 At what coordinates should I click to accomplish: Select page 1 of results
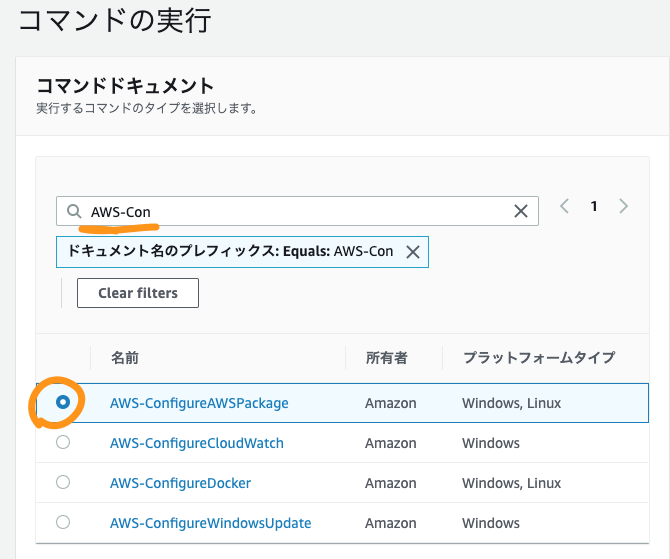tap(594, 206)
